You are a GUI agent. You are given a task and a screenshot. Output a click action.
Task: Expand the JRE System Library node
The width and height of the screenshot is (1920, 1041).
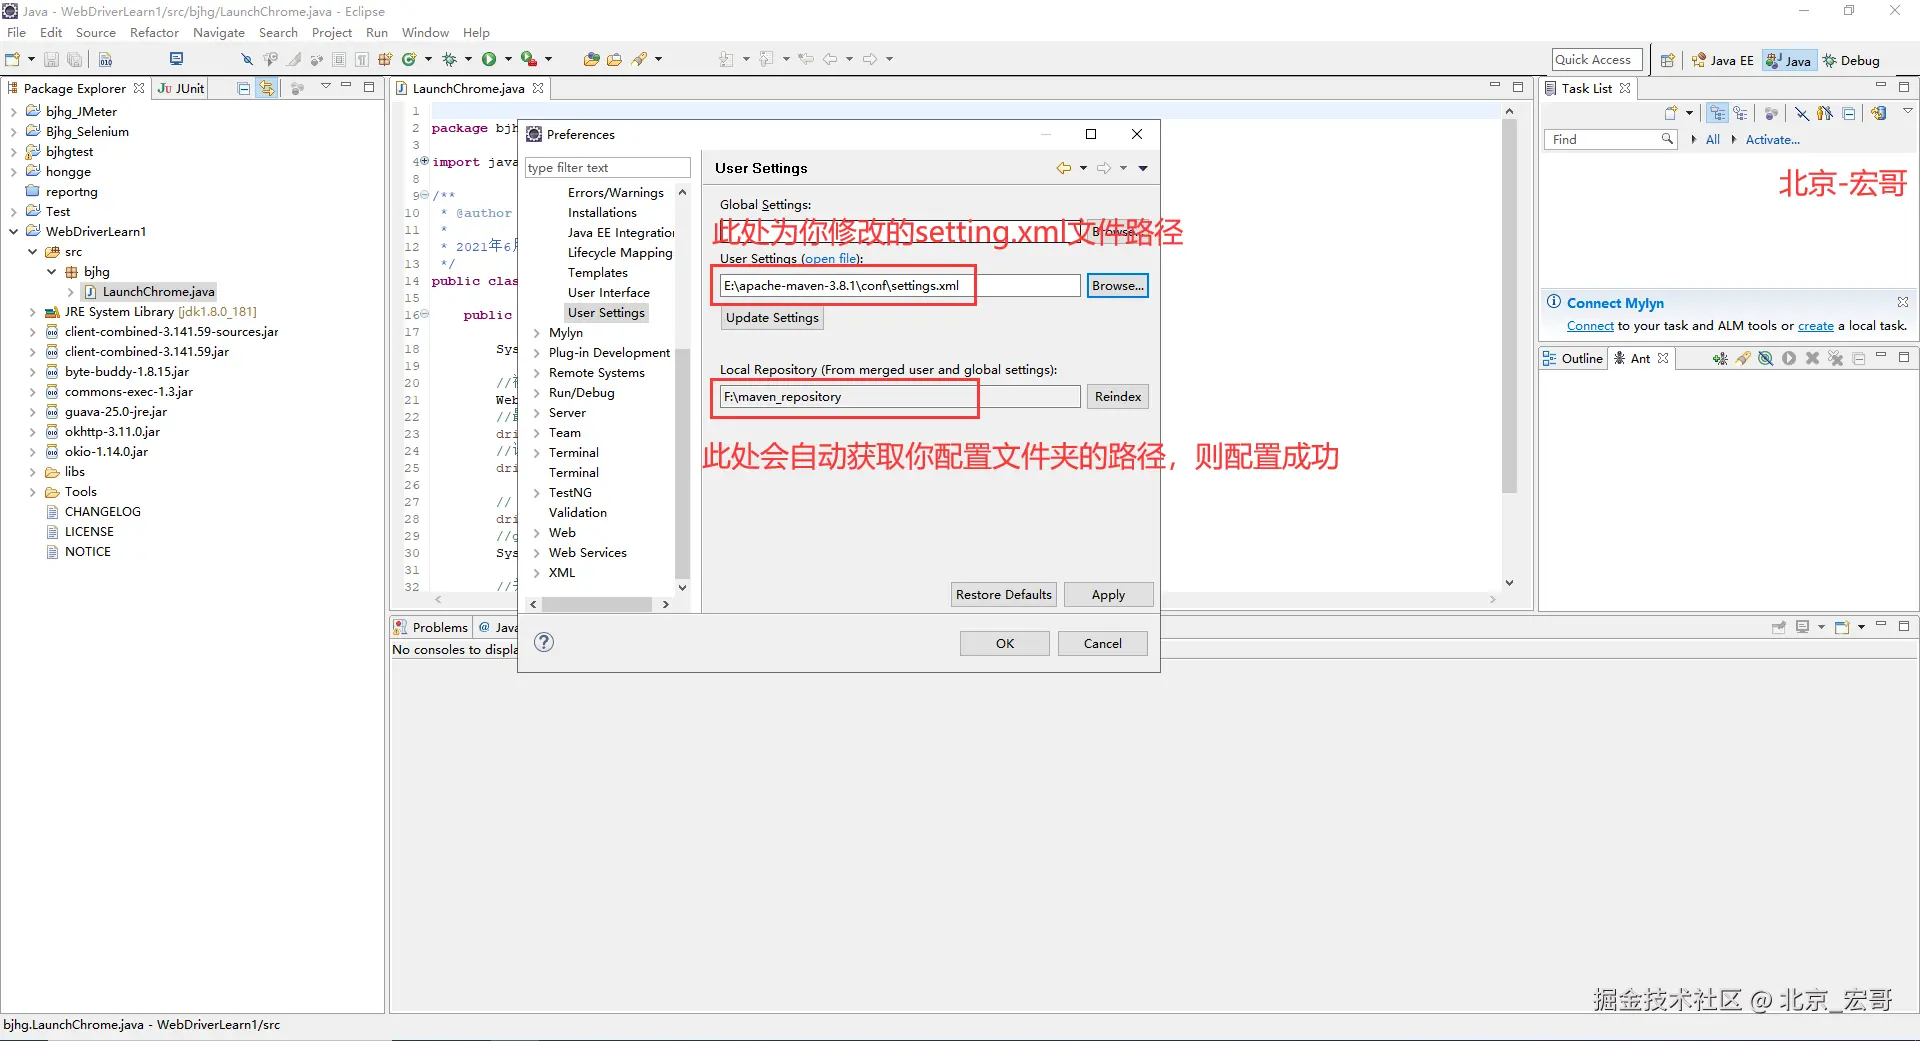point(32,312)
